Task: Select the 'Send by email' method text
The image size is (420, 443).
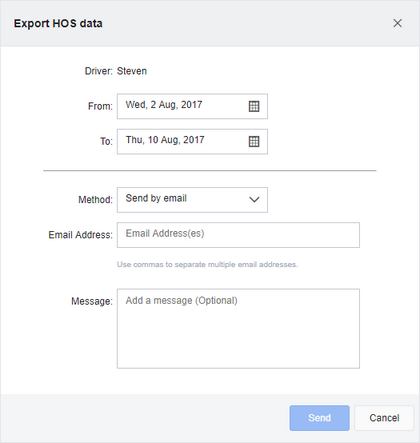Action: 156,198
